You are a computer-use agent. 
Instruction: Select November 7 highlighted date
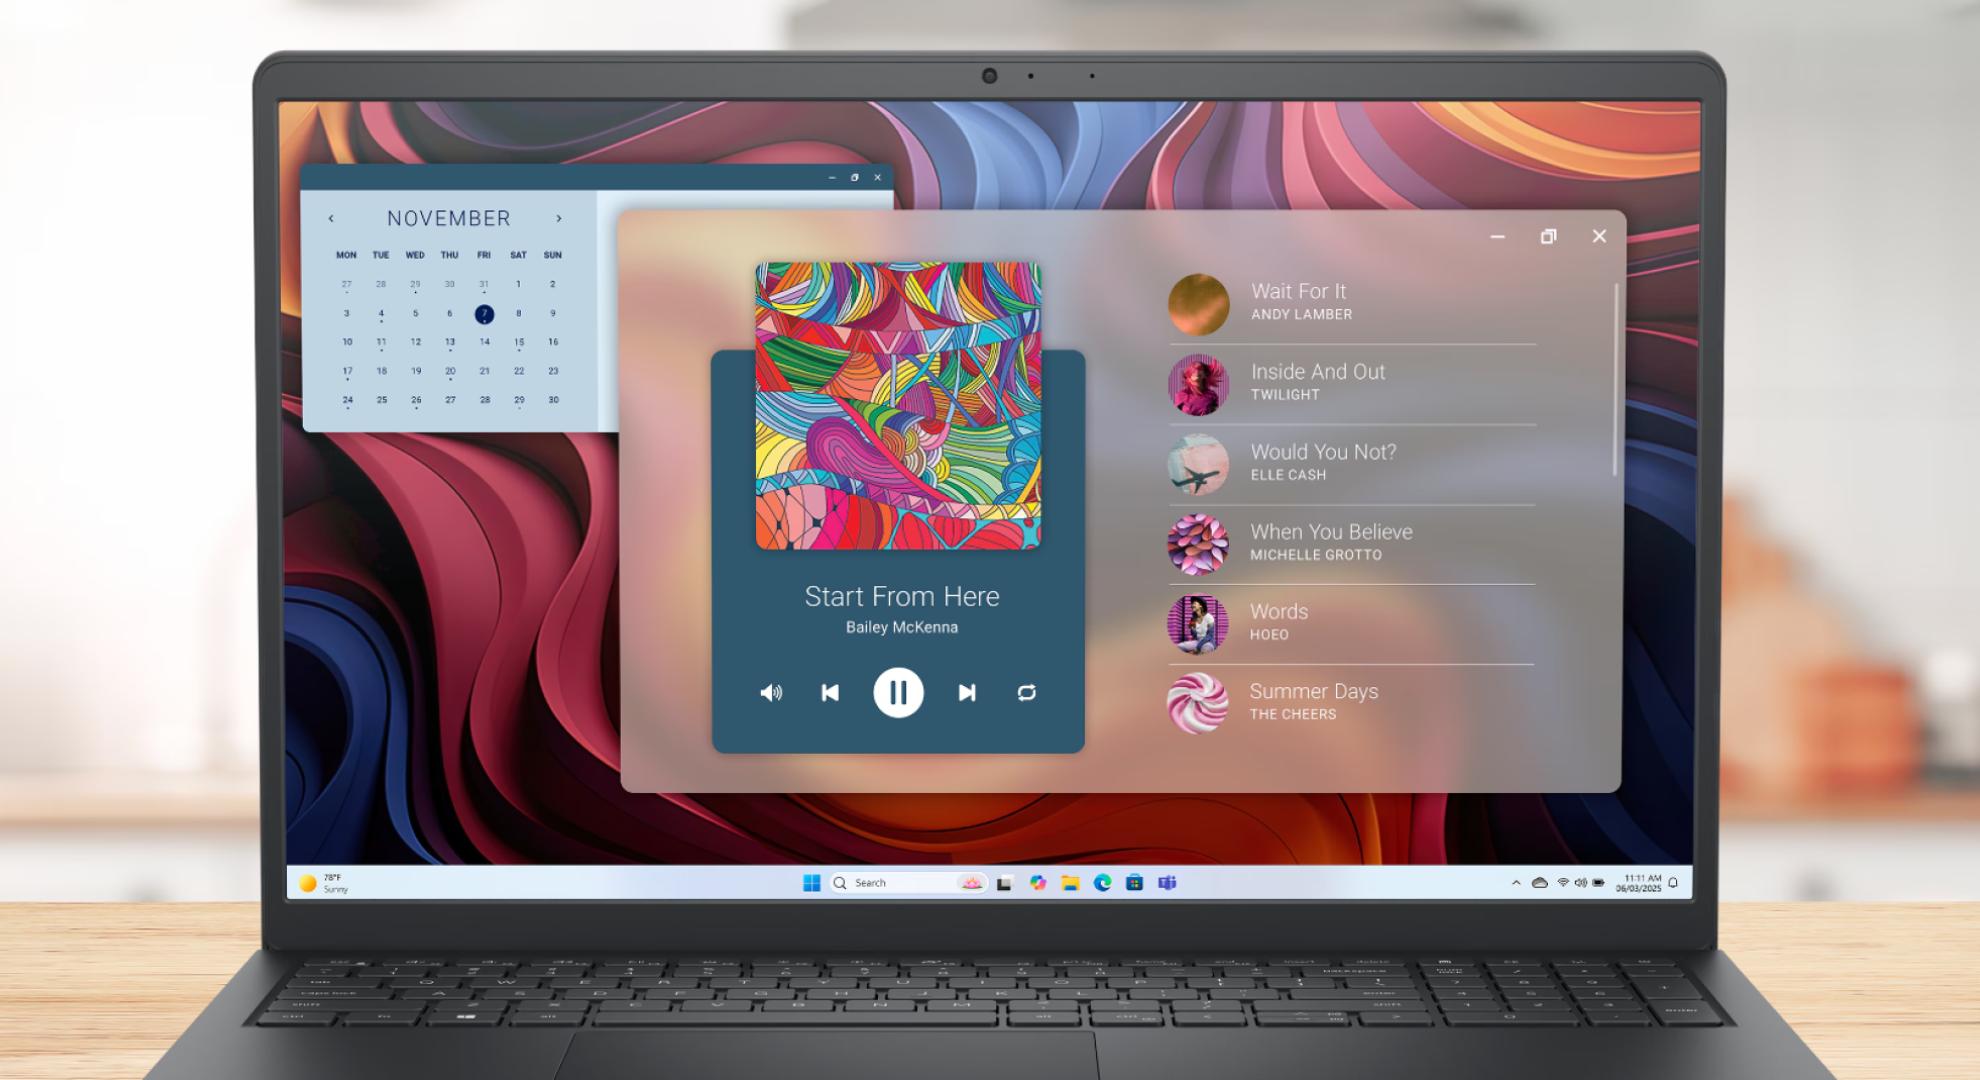click(484, 314)
